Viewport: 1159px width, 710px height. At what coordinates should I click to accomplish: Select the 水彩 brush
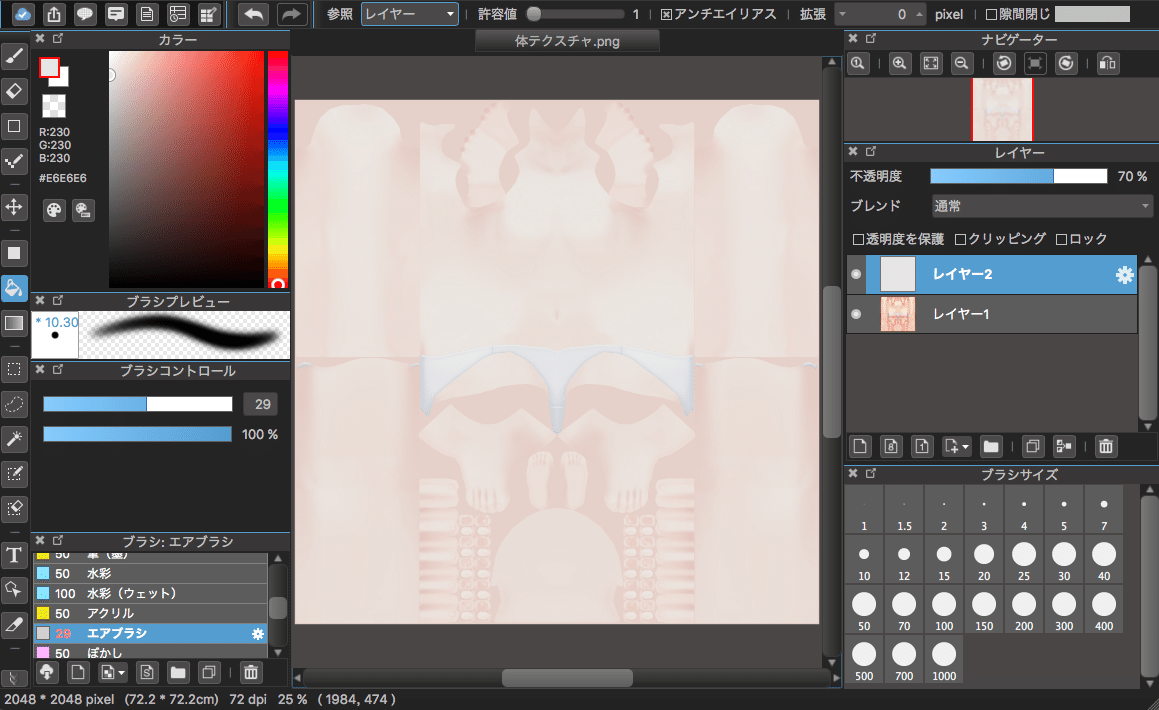151,573
